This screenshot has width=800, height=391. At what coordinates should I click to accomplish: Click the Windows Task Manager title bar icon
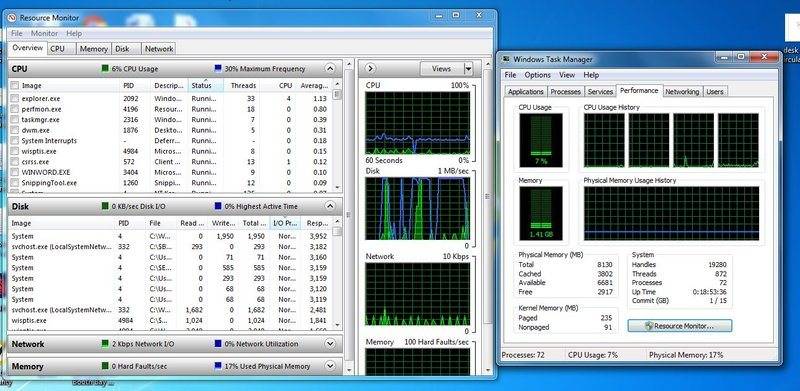[x=506, y=59]
